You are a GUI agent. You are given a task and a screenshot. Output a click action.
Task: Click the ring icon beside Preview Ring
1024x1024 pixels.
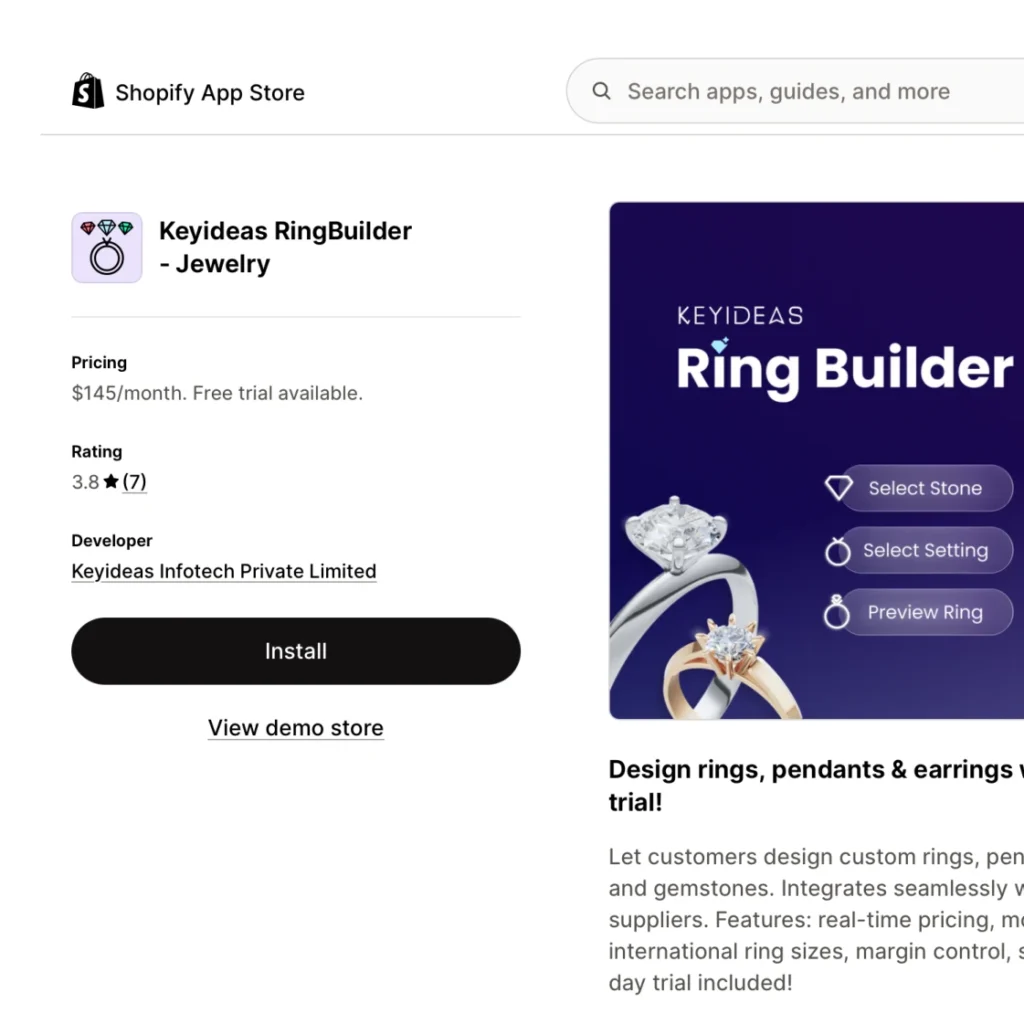pyautogui.click(x=836, y=612)
